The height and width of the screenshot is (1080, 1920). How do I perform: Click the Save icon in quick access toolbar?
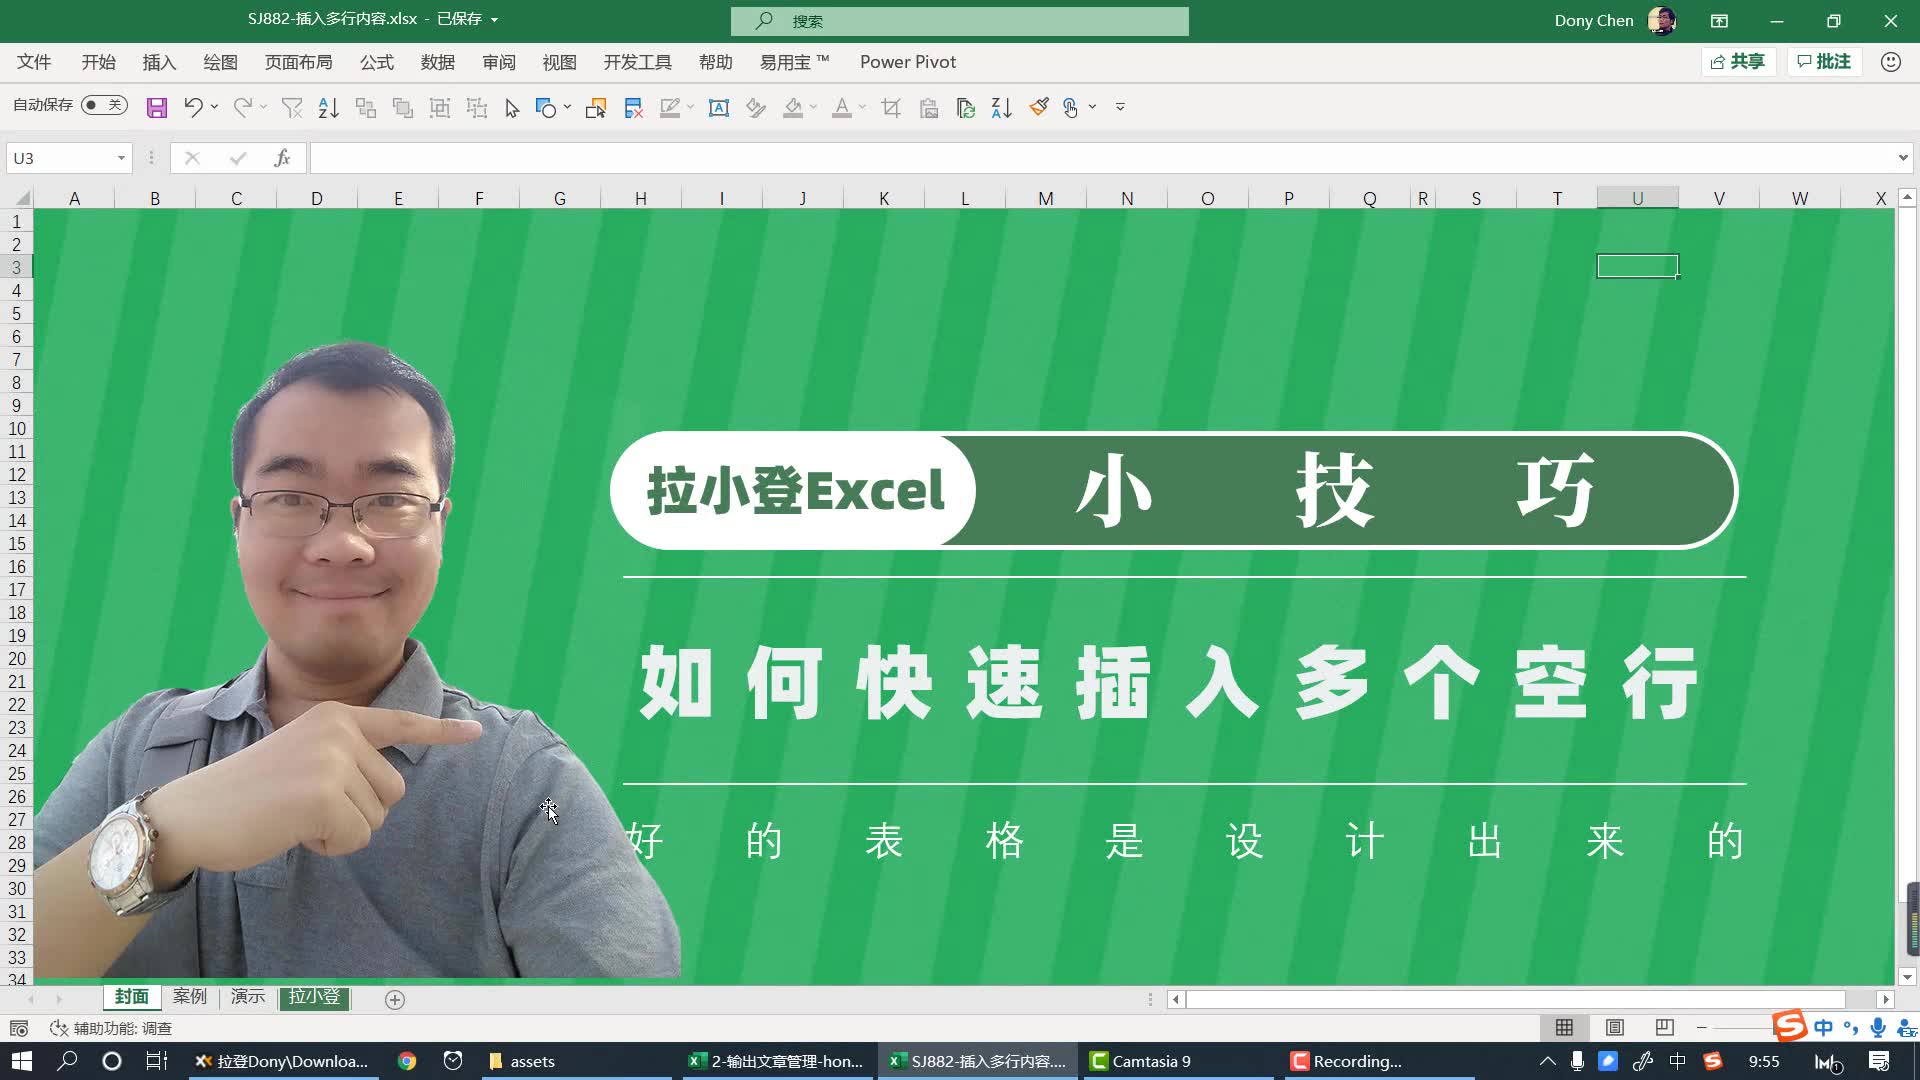click(x=157, y=108)
